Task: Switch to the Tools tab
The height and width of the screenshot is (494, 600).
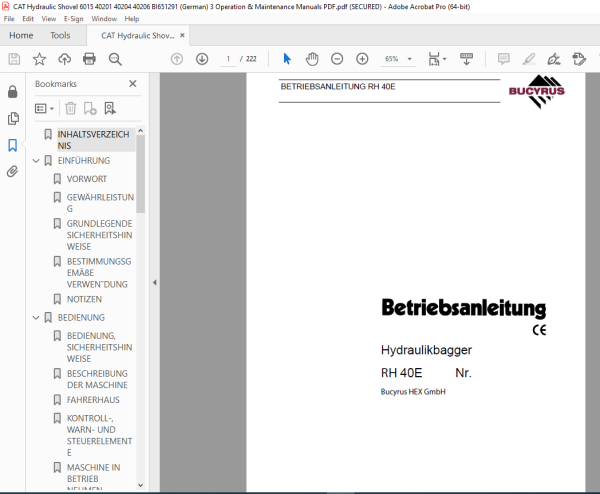Action: click(x=60, y=35)
